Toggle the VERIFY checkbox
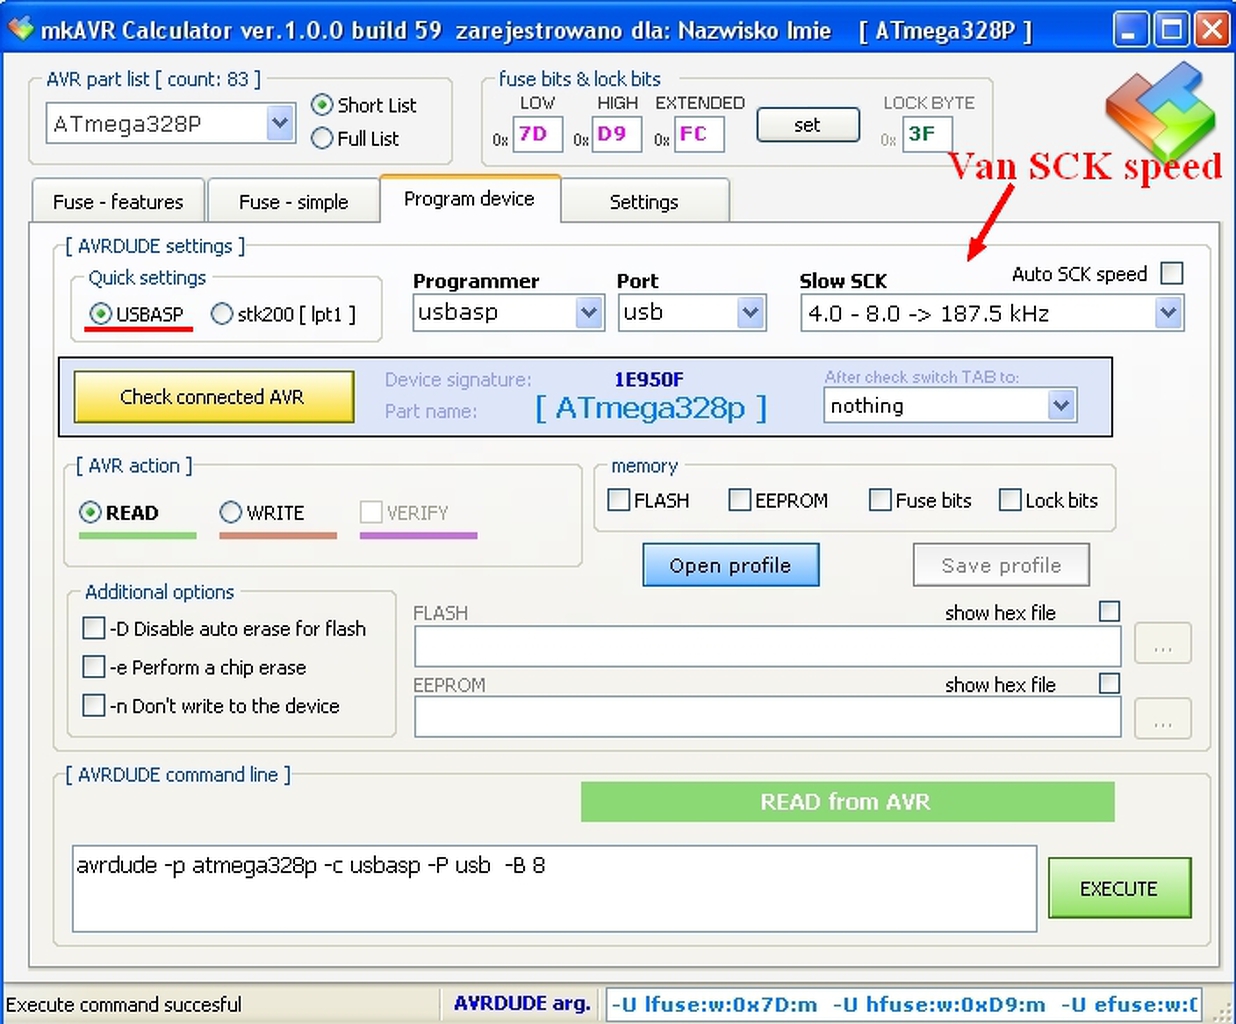 (371, 512)
